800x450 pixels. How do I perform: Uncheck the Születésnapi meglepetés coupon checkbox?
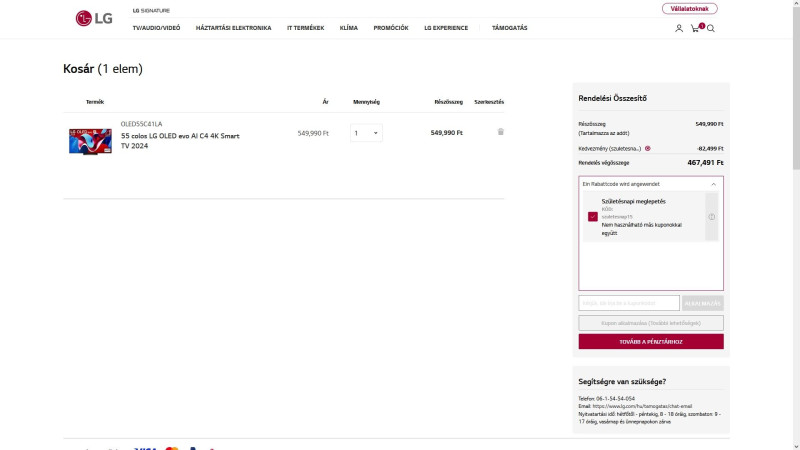(x=592, y=217)
